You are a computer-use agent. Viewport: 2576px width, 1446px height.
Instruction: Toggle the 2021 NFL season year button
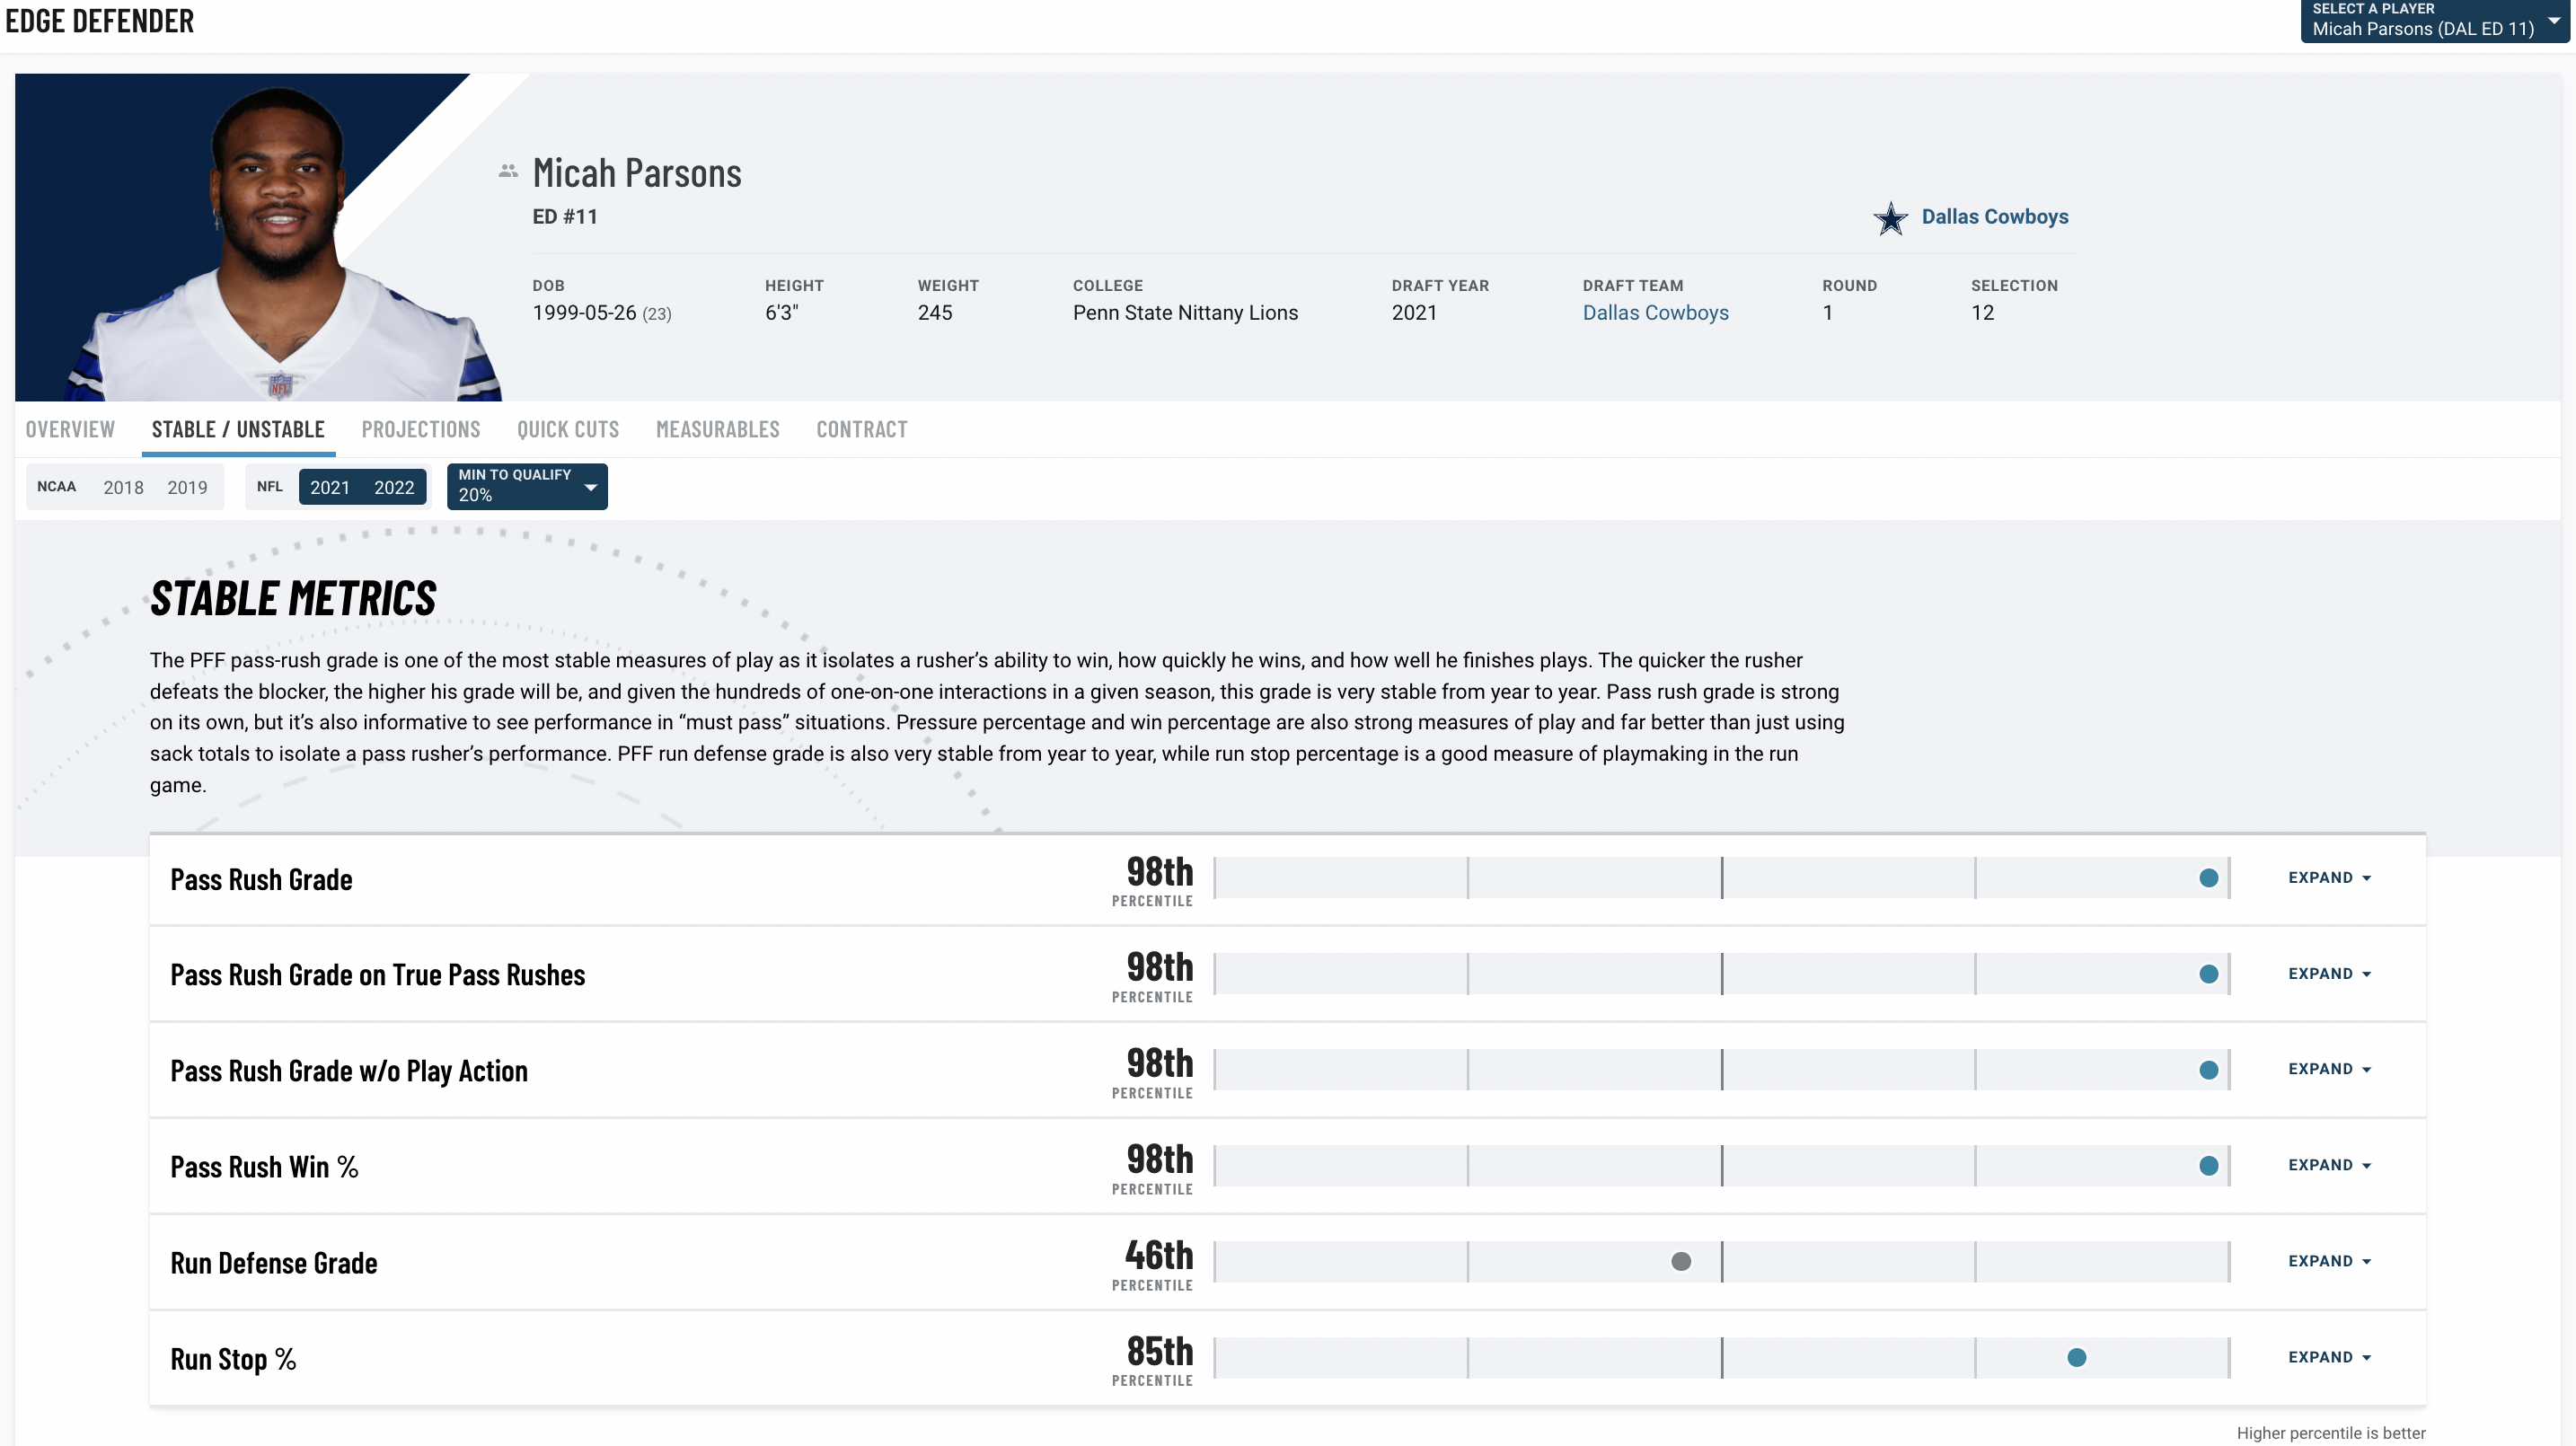[x=331, y=487]
